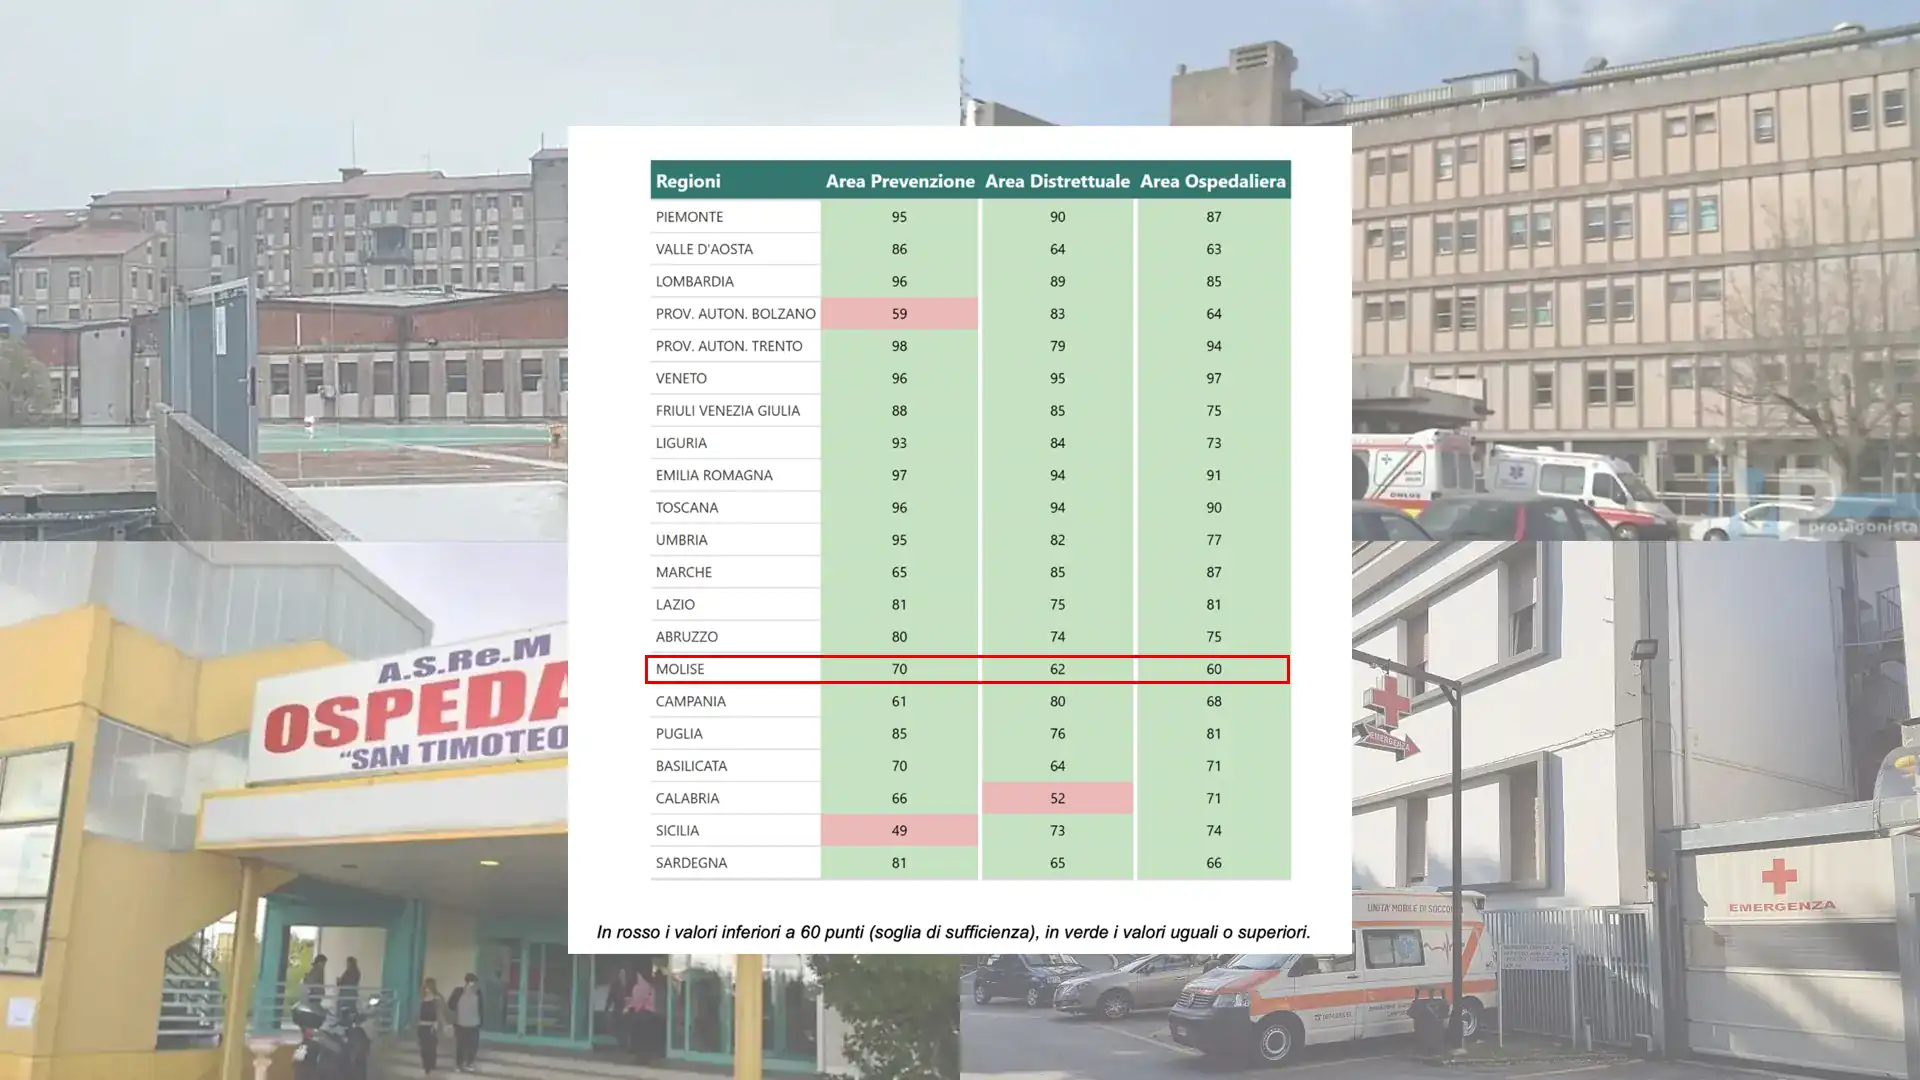Screen dimensions: 1920x1080
Task: Click Molise's Area Distrettuale value 62
Action: 1057,669
